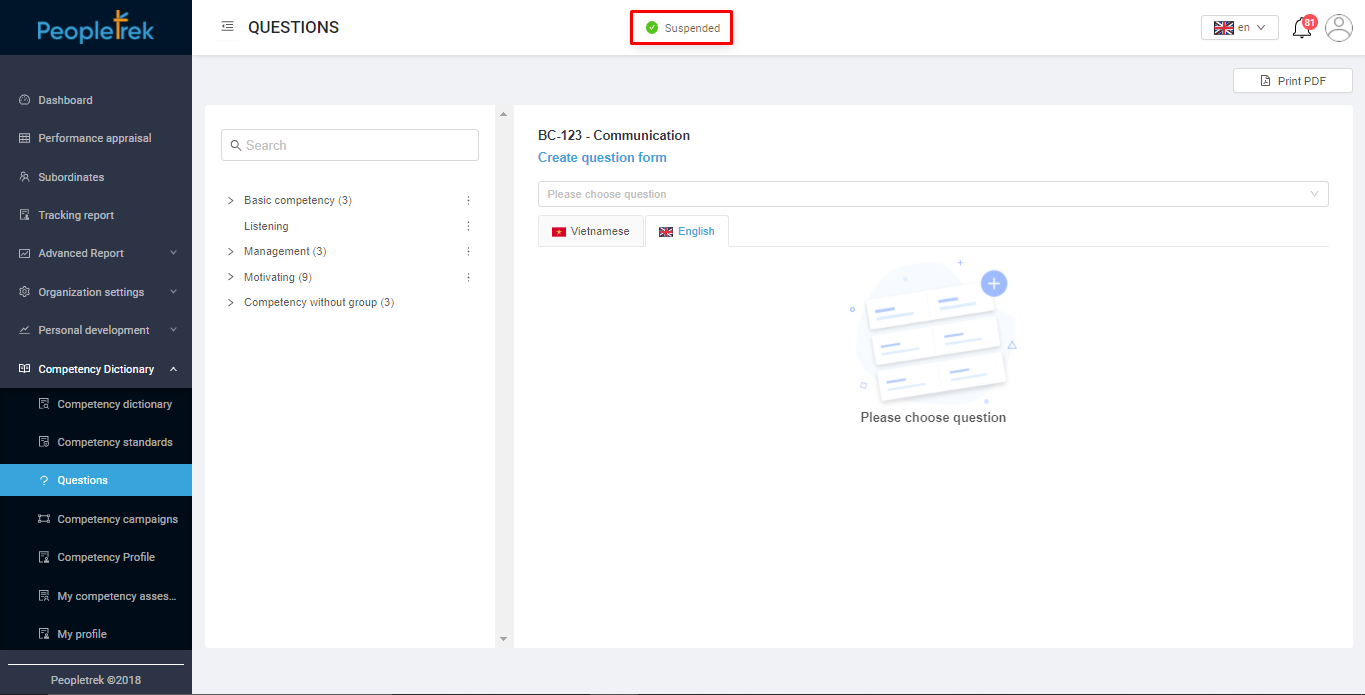Open more options for Motivating
Image resolution: width=1365 pixels, height=695 pixels.
tap(468, 277)
